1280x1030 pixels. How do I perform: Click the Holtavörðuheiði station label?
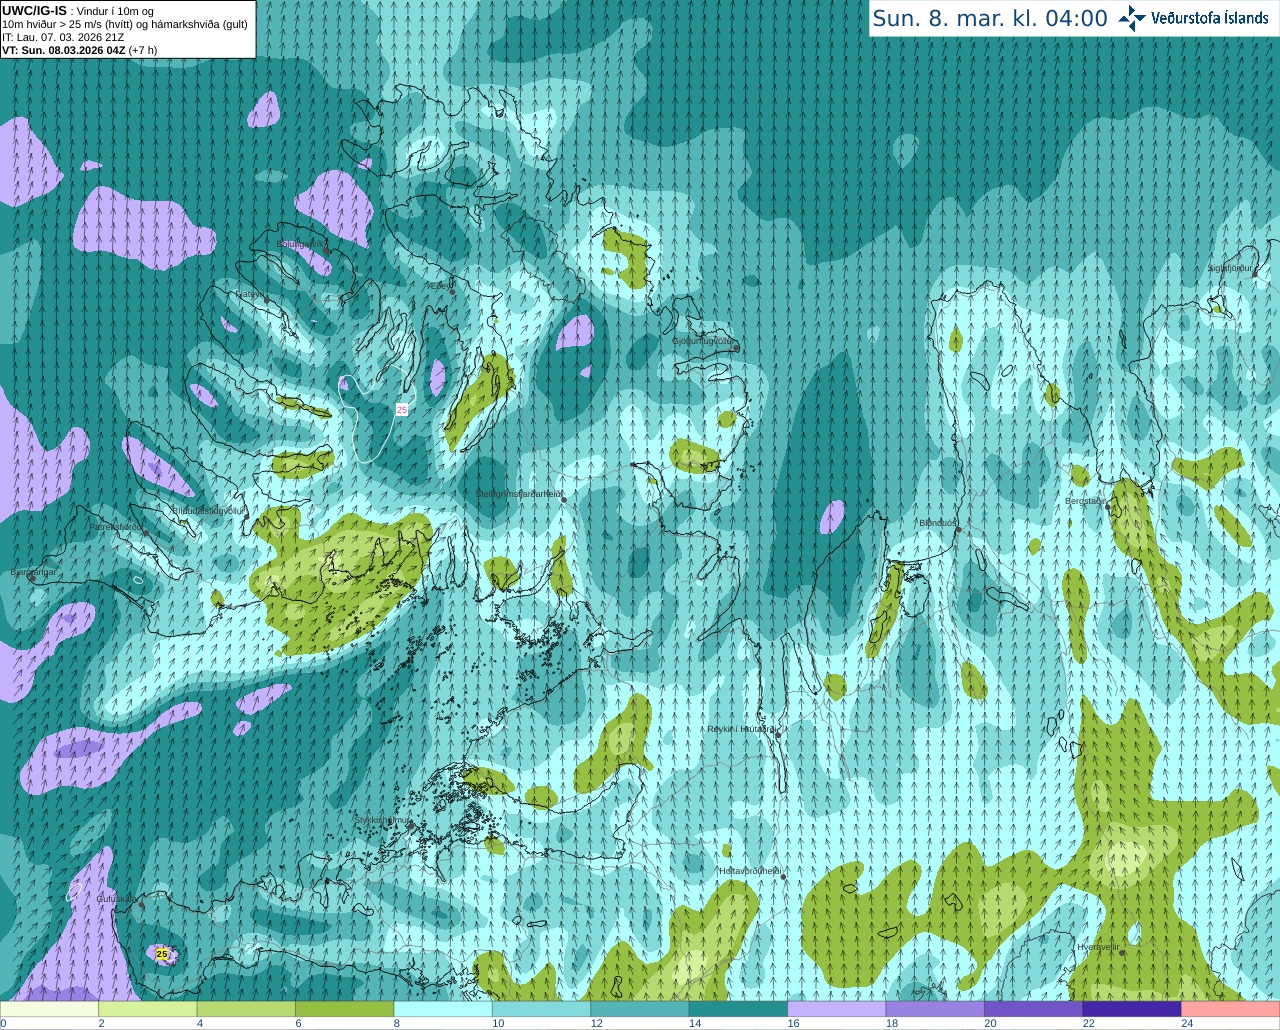749,871
